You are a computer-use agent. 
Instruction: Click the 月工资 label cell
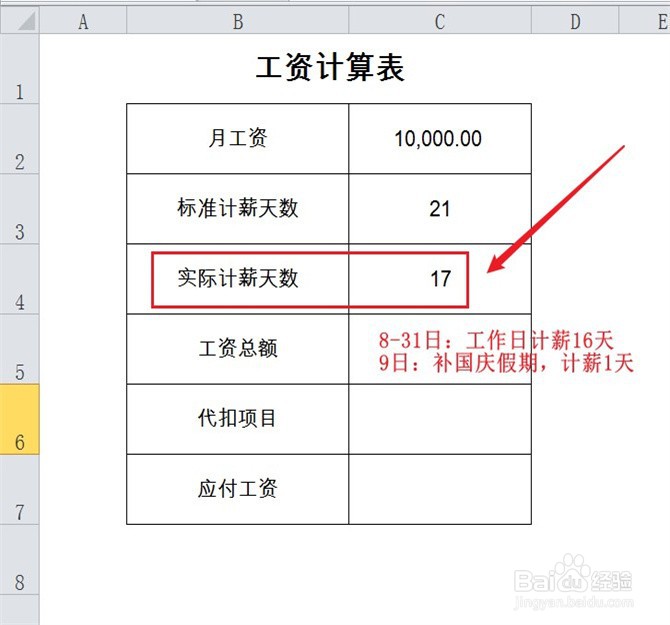point(238,139)
